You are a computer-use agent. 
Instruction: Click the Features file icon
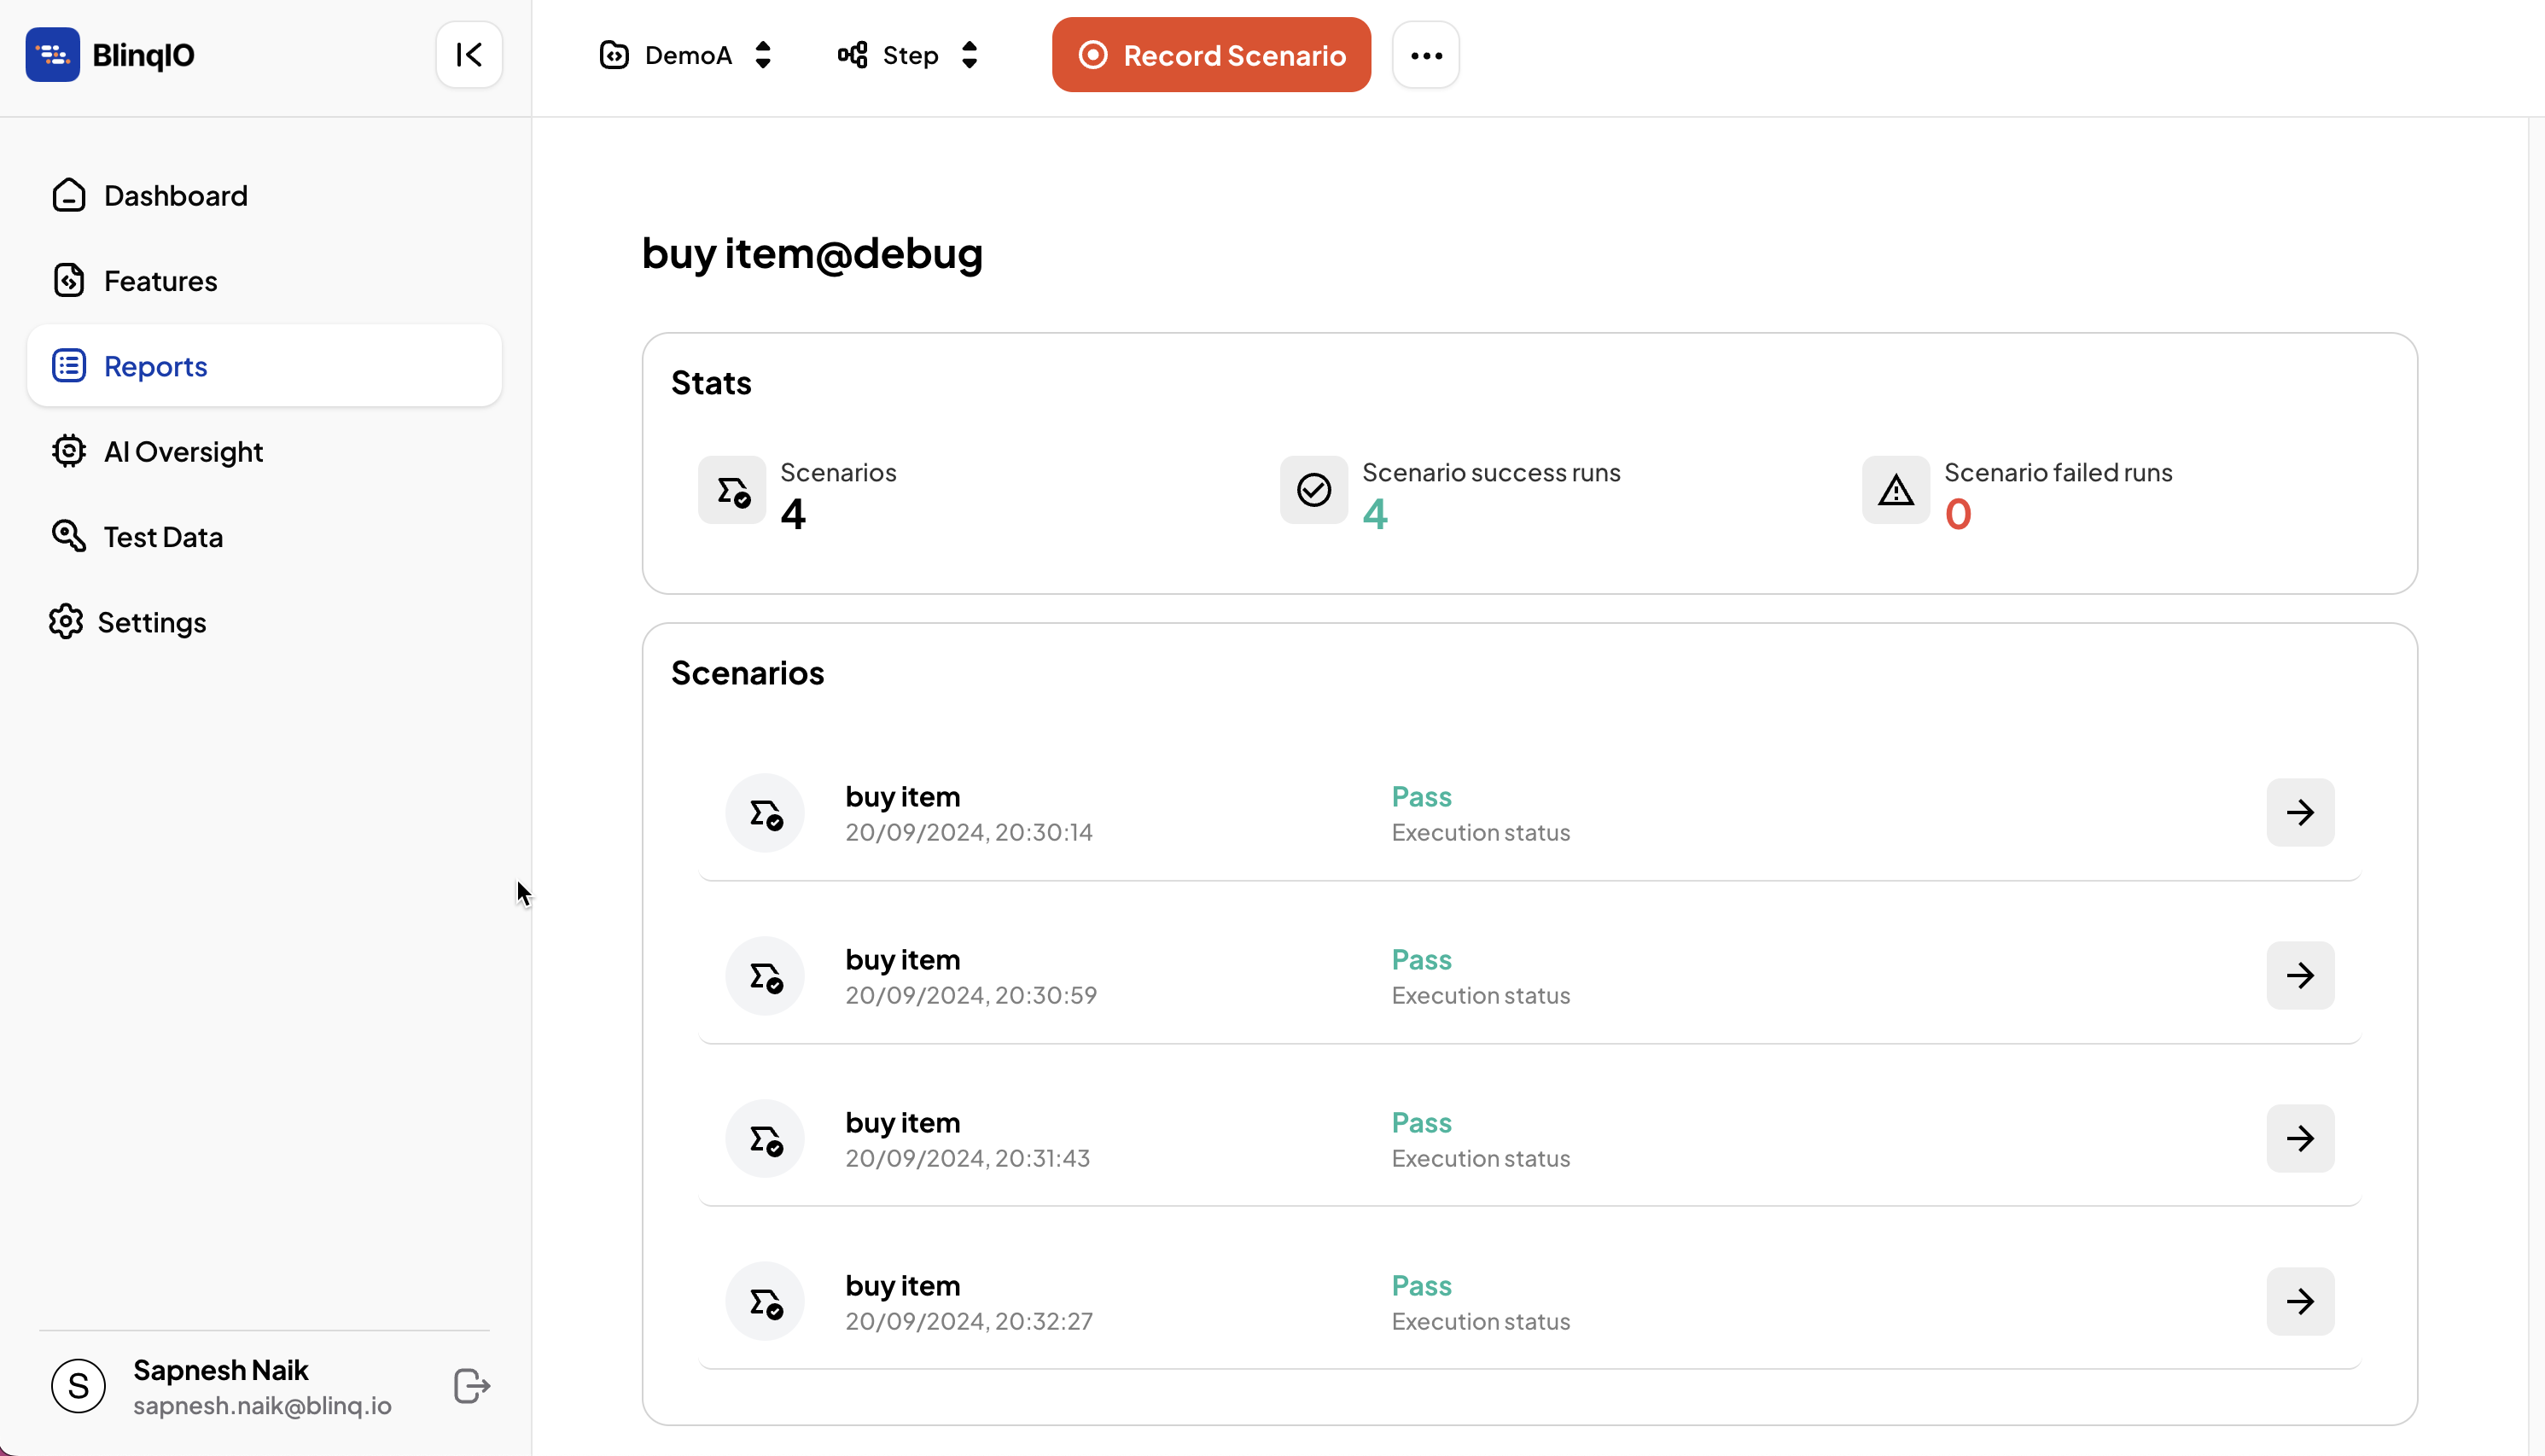coord(69,281)
